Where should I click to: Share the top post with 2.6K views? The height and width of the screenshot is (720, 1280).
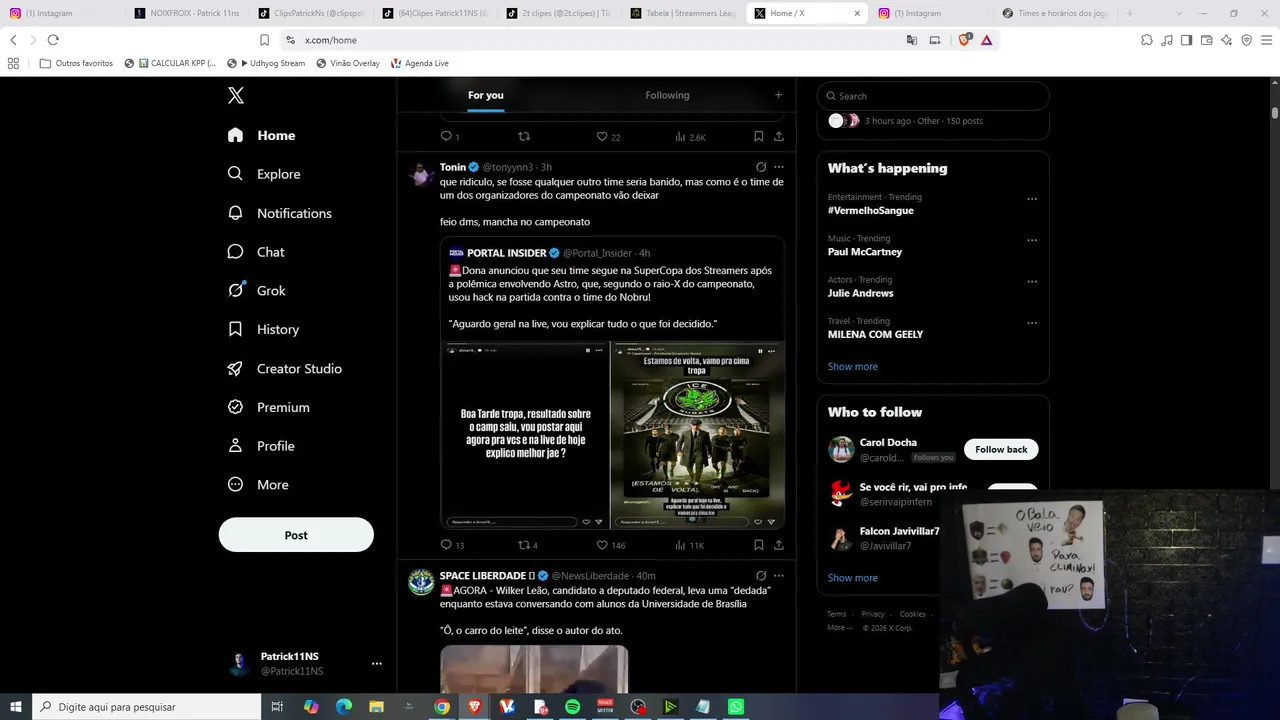pyautogui.click(x=778, y=136)
